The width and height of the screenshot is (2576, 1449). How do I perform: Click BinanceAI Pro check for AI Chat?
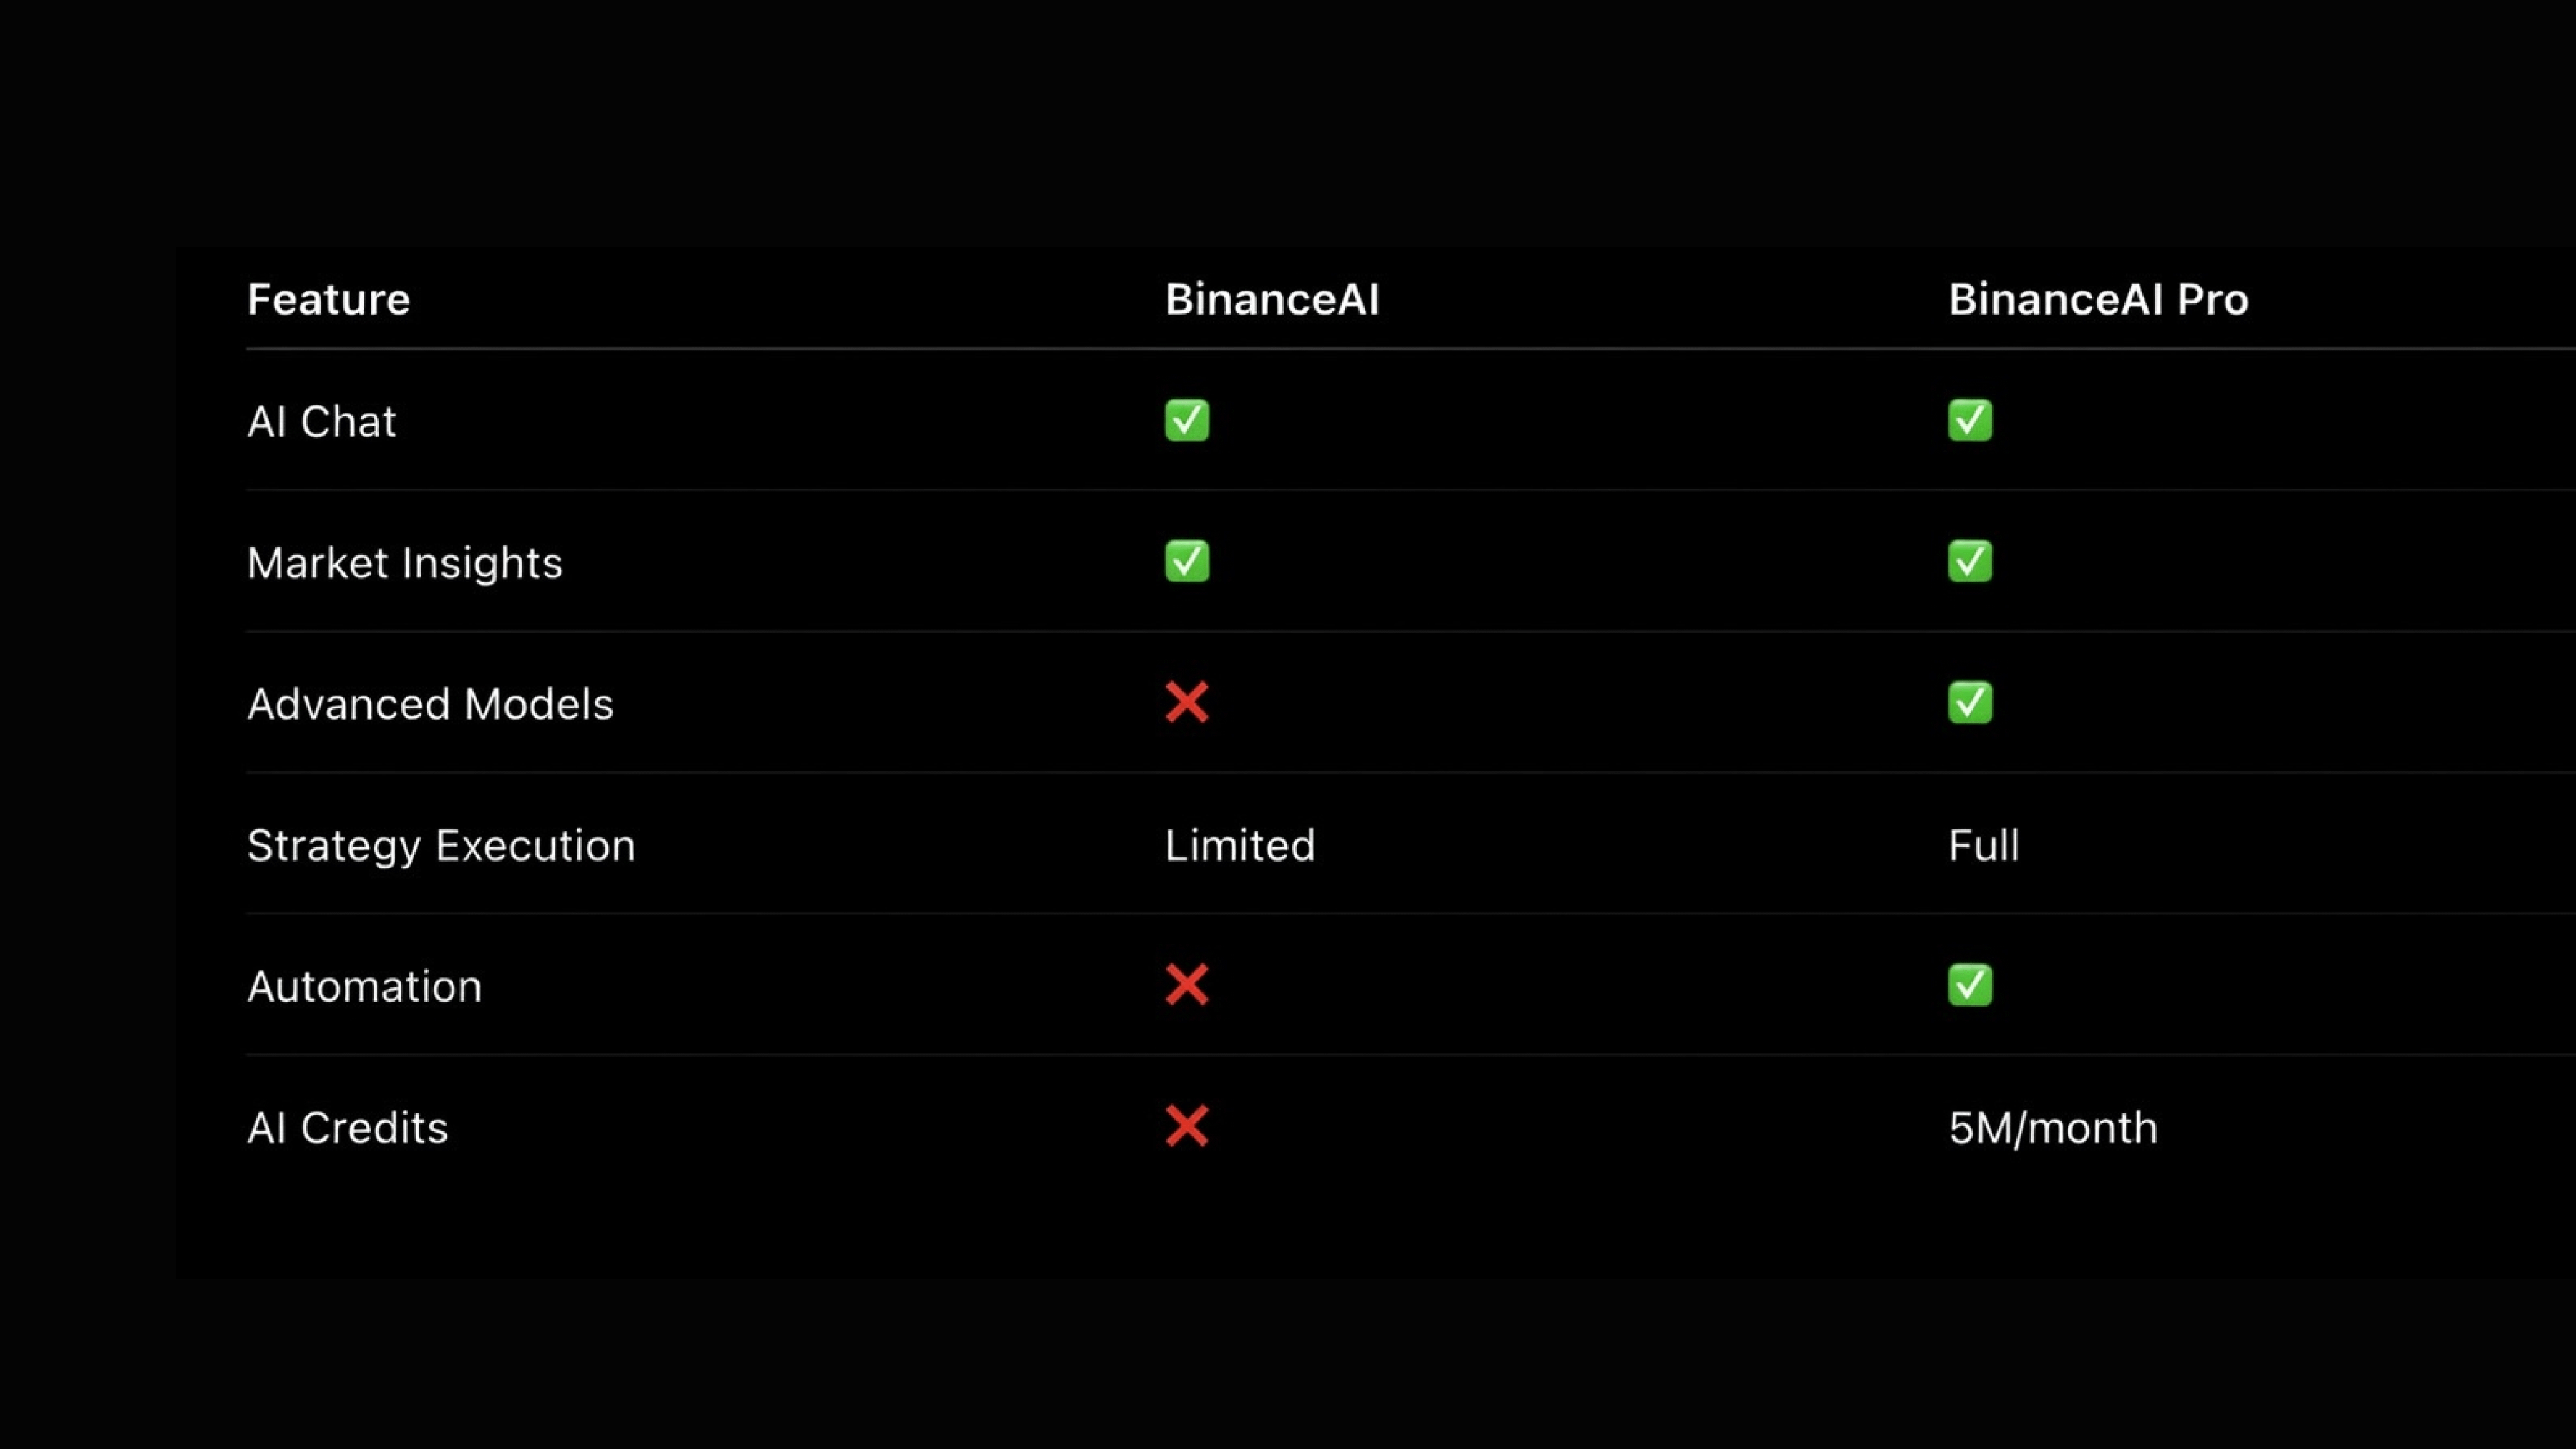pyautogui.click(x=1970, y=420)
